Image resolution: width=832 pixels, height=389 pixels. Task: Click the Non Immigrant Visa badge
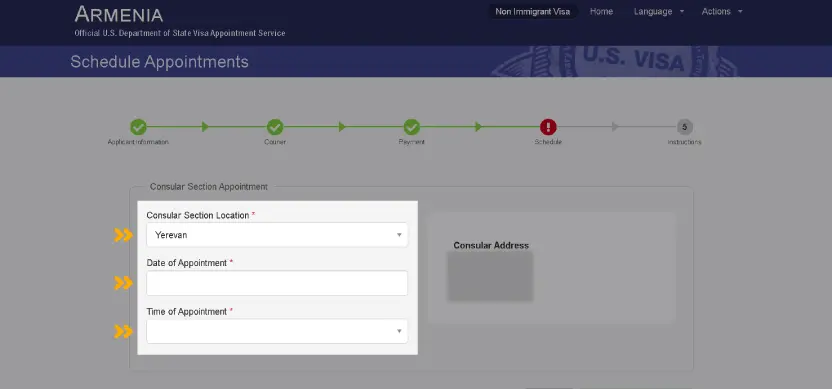pyautogui.click(x=533, y=12)
